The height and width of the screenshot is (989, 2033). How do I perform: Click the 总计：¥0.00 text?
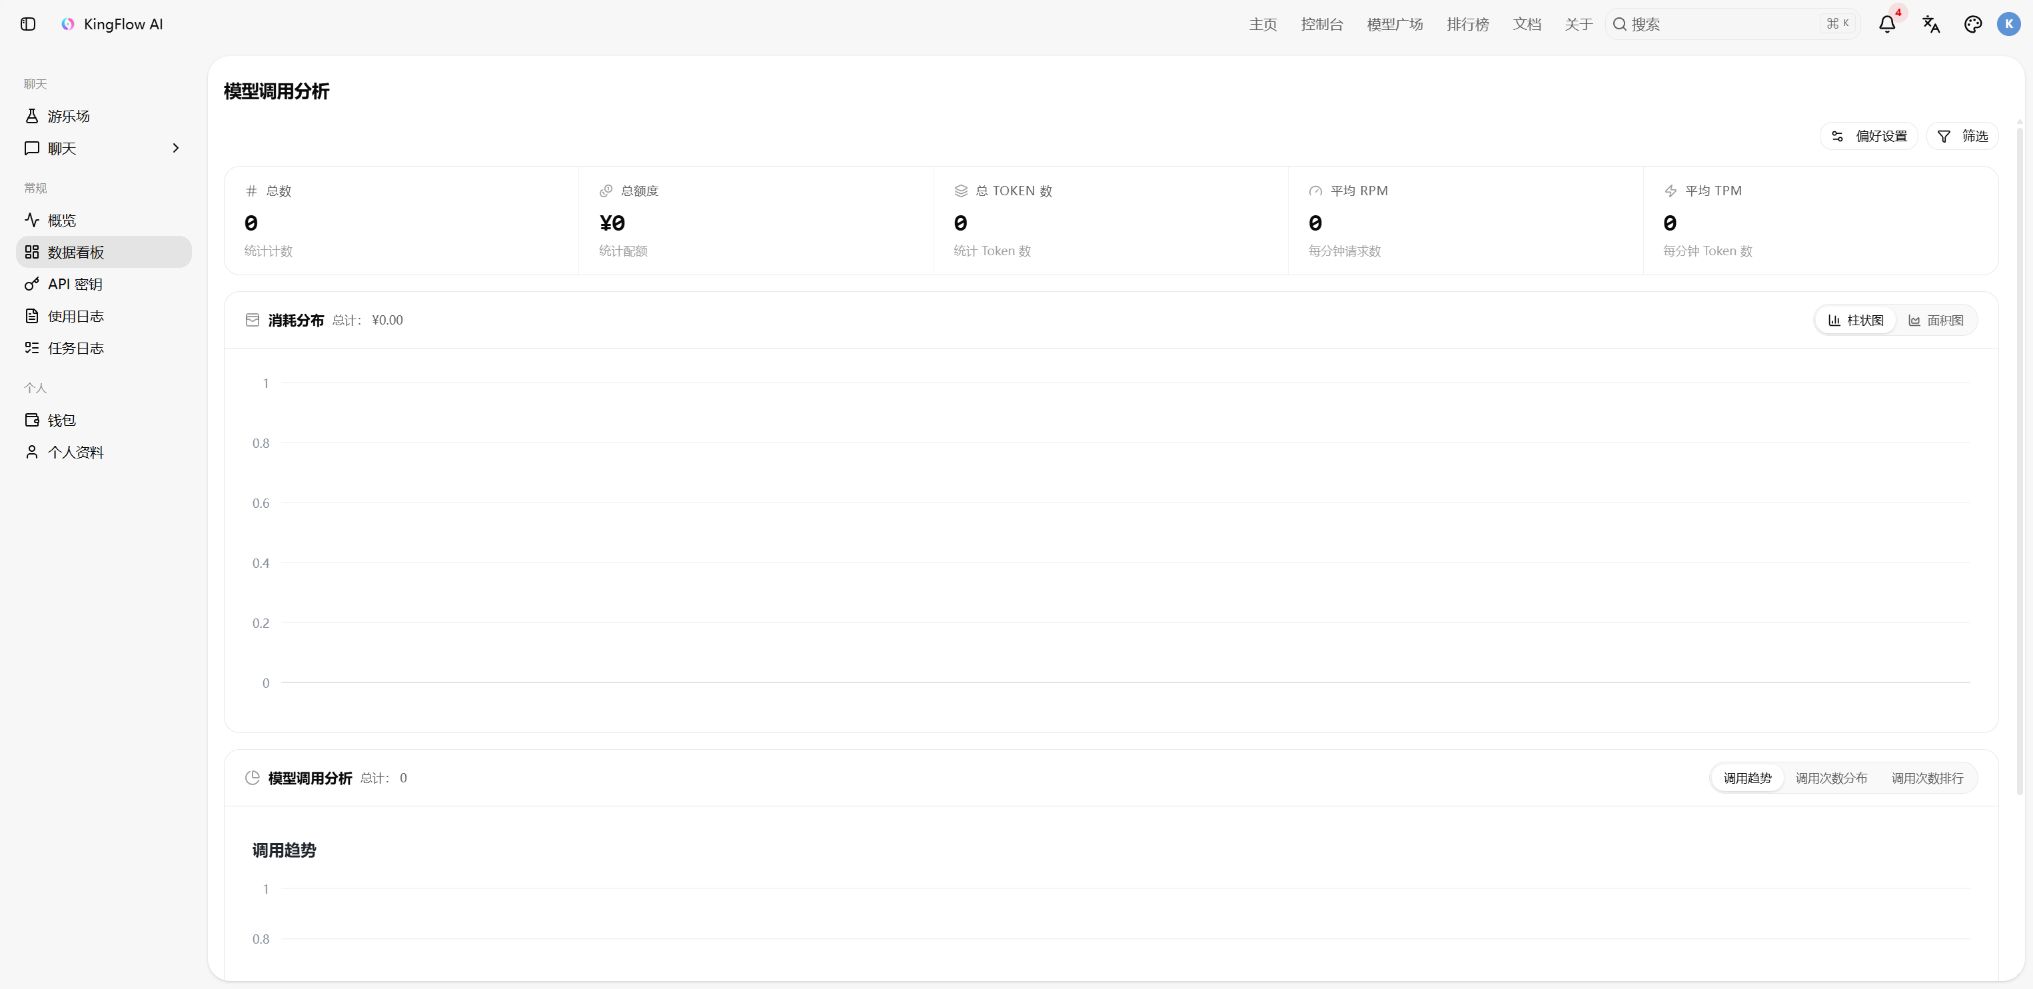[x=368, y=320]
